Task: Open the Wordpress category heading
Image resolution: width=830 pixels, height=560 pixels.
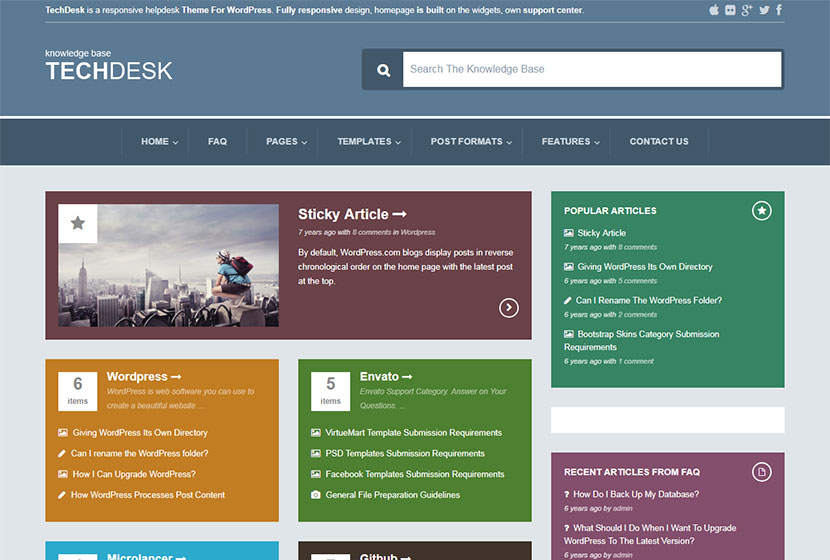Action: tap(137, 377)
